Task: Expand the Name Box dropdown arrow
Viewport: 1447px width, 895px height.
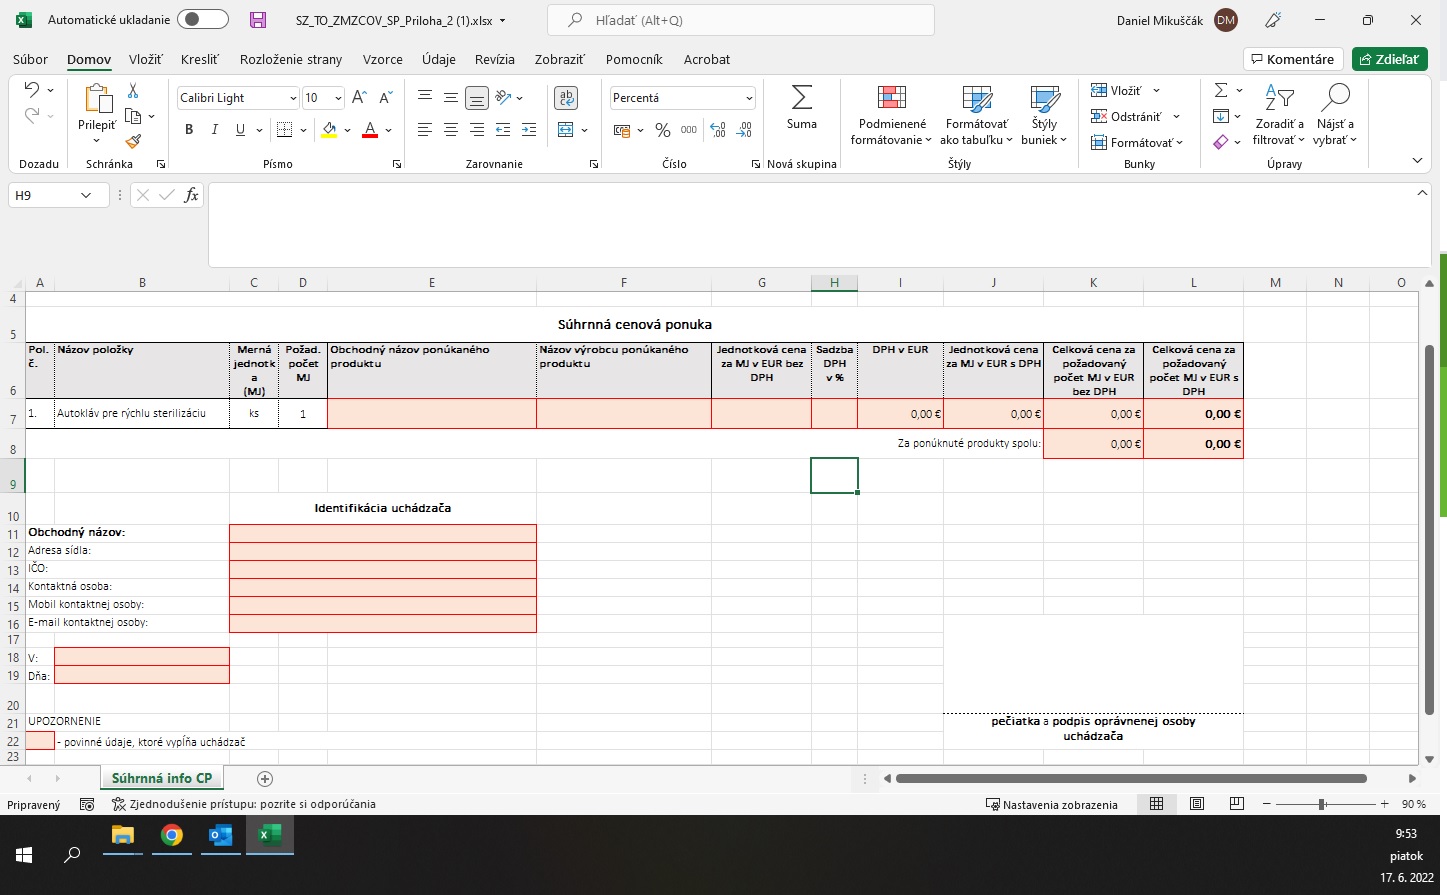Action: 86,196
